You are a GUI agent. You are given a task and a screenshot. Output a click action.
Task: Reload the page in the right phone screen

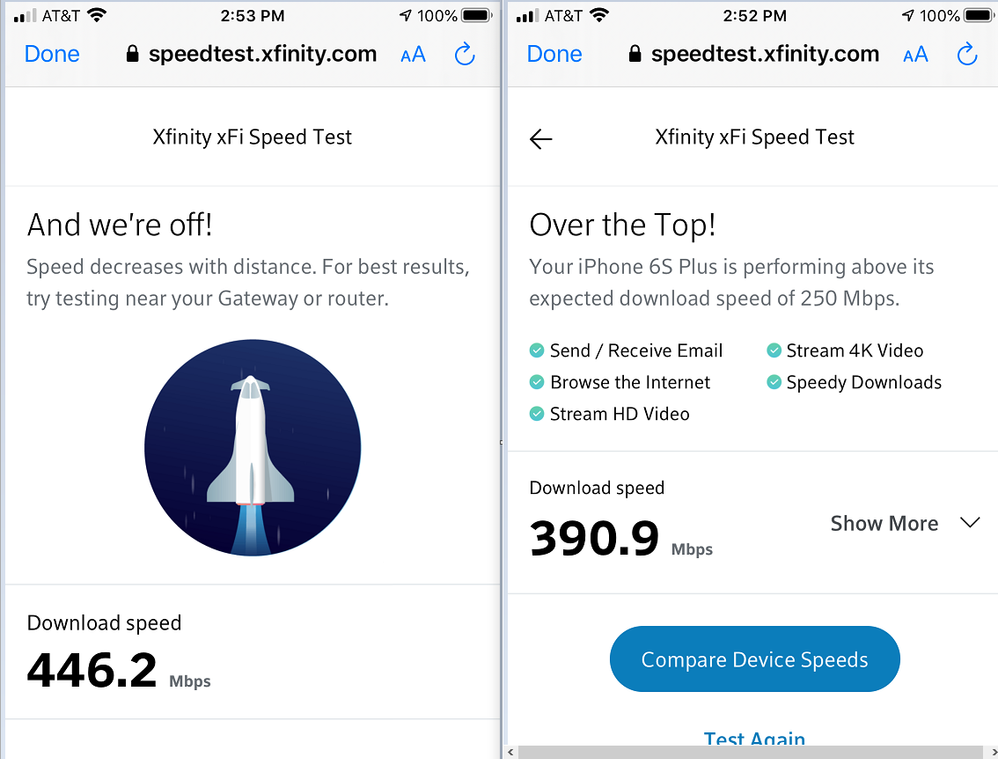(966, 54)
